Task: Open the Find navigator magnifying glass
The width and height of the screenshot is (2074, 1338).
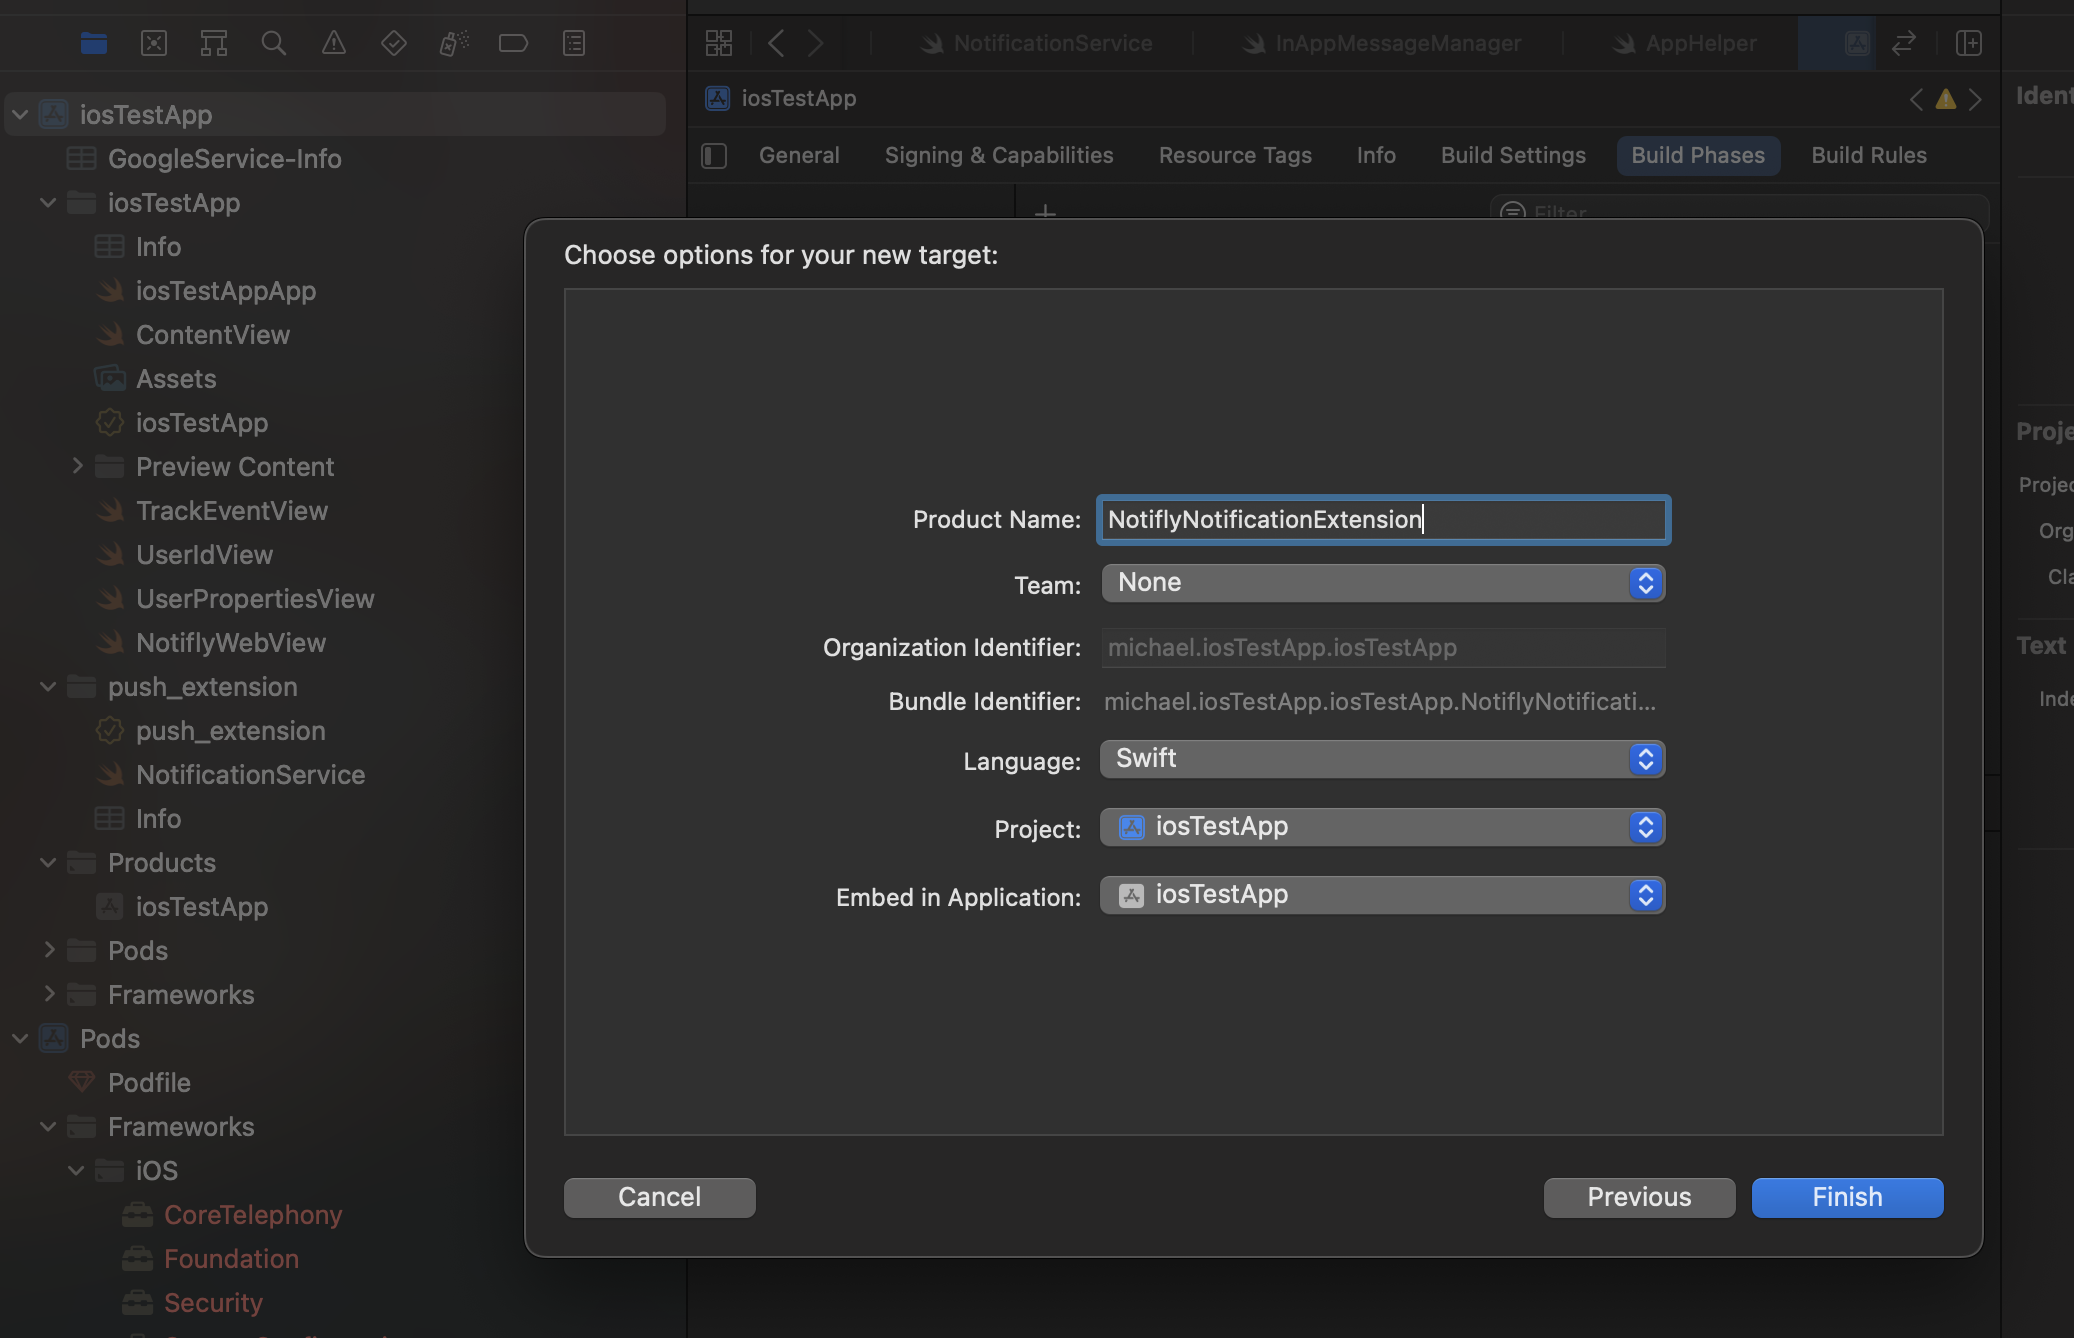Action: tap(274, 43)
